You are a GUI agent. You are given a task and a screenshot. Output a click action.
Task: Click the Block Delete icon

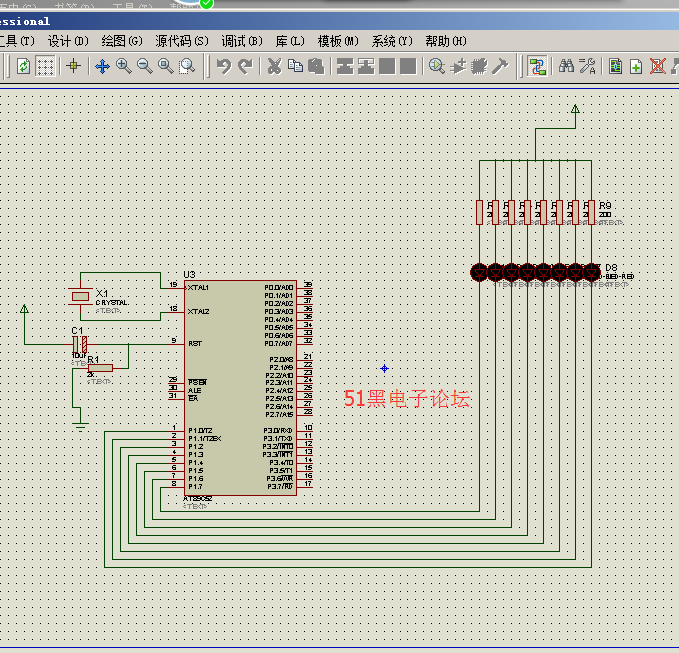408,66
